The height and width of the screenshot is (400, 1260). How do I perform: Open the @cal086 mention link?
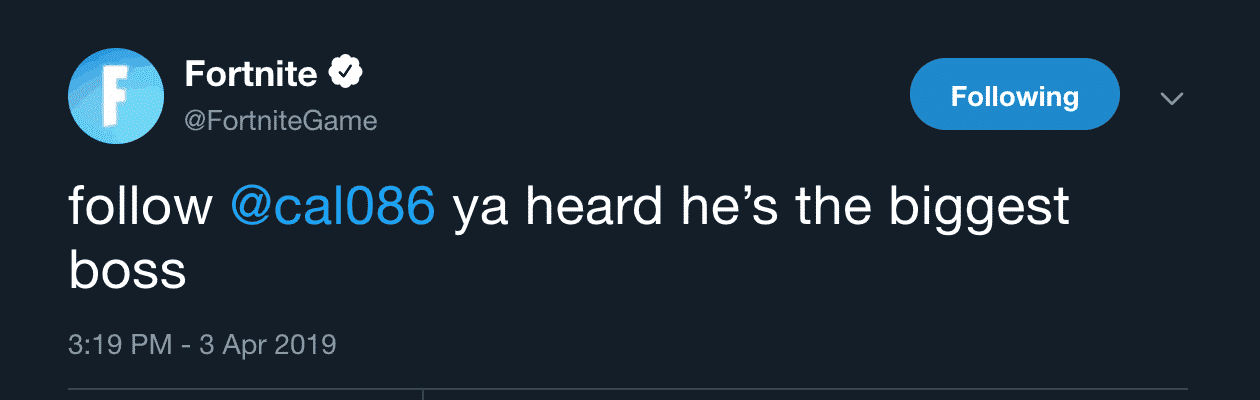point(333,207)
